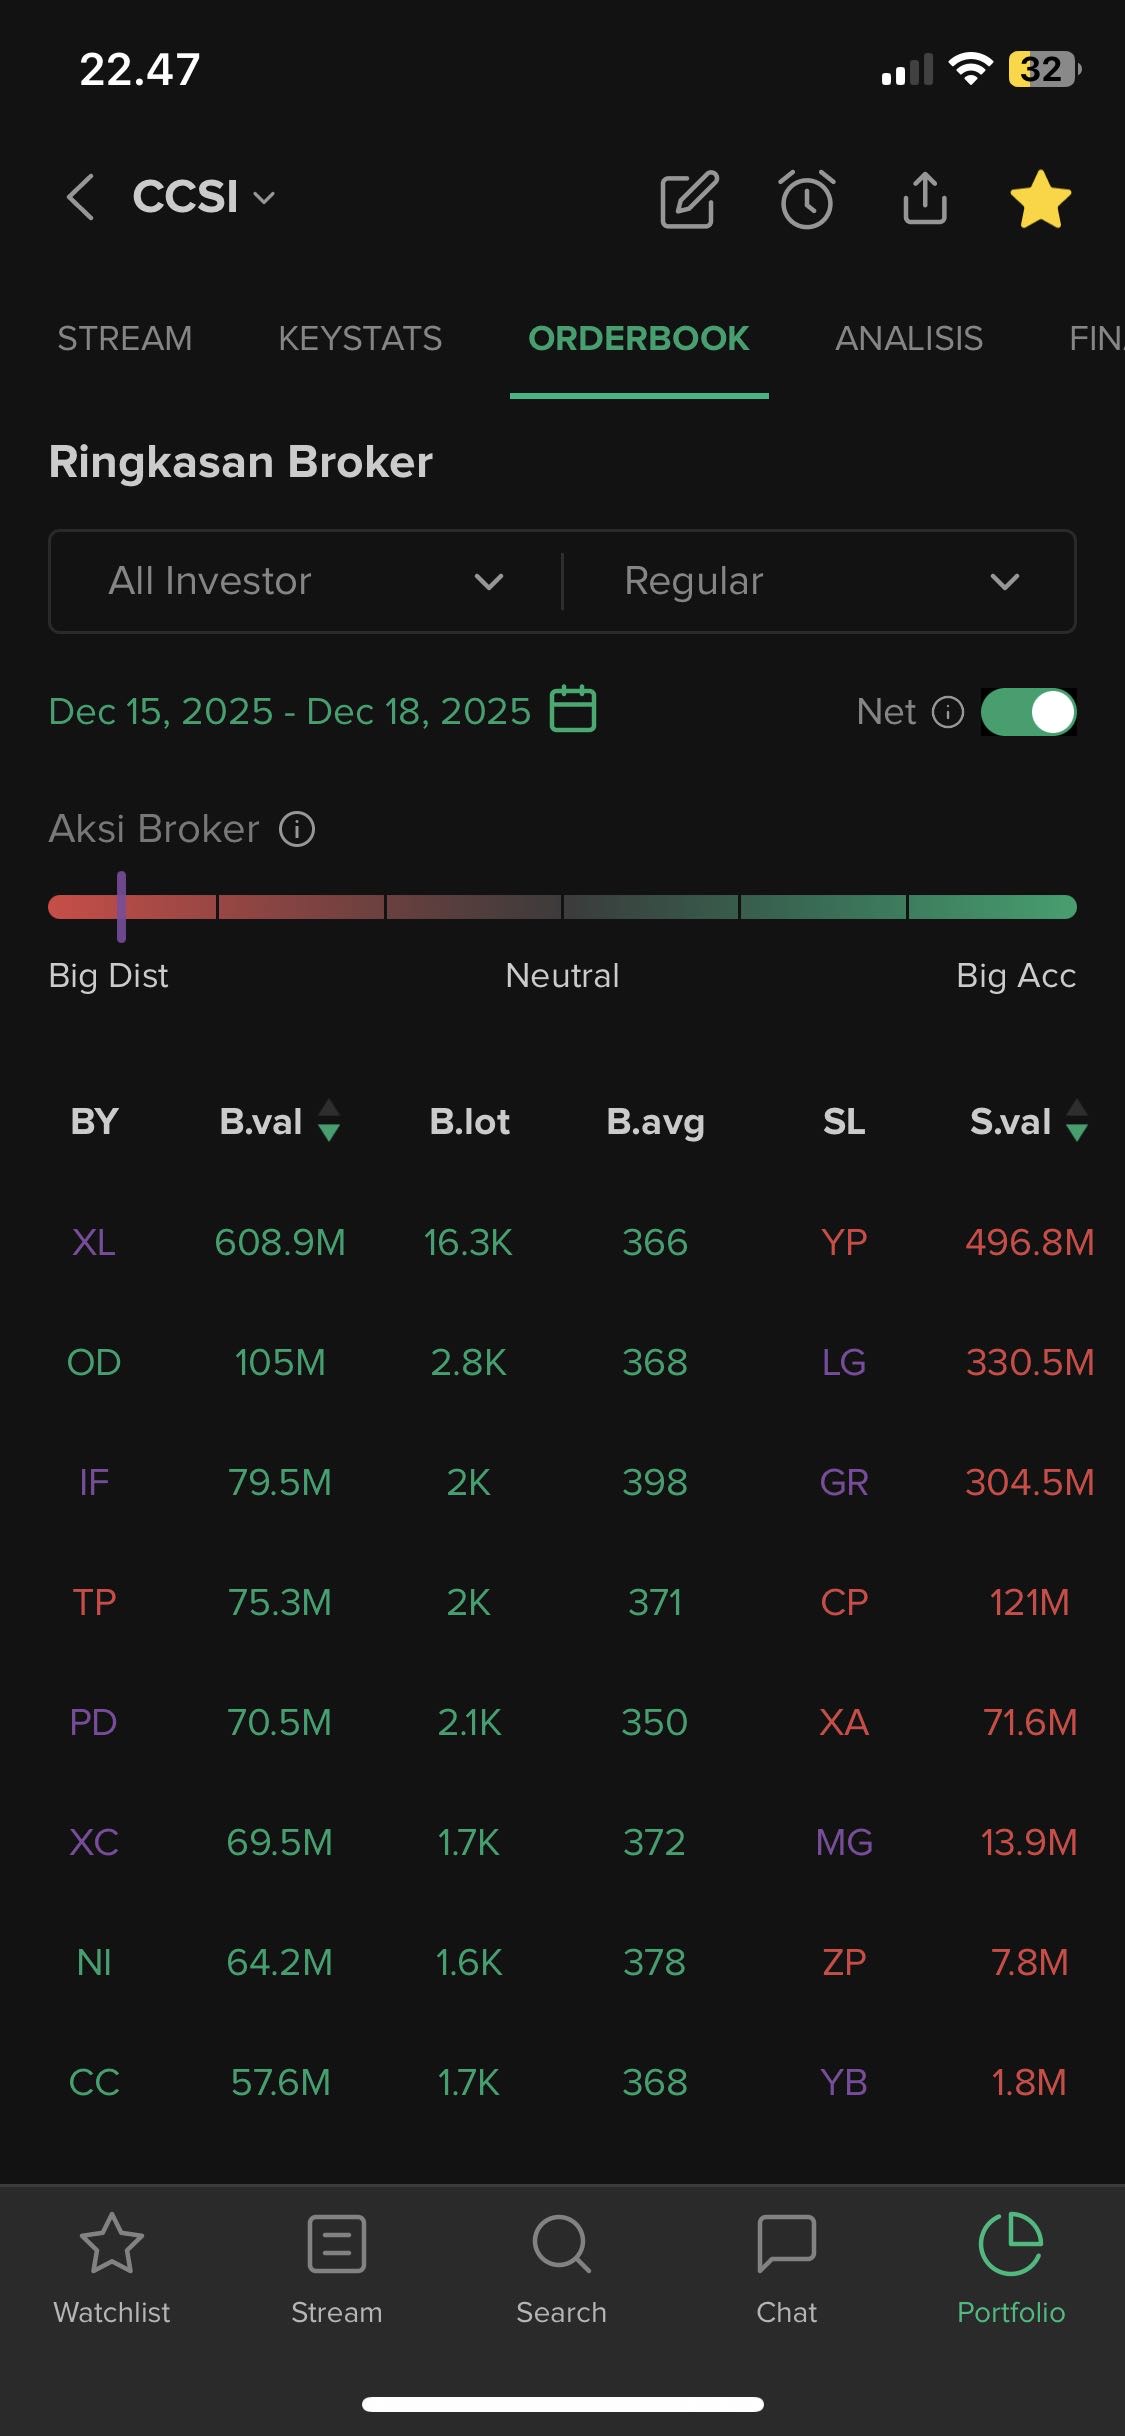This screenshot has height=2436, width=1125.
Task: Turn off the Net toggle switch
Action: 1028,712
